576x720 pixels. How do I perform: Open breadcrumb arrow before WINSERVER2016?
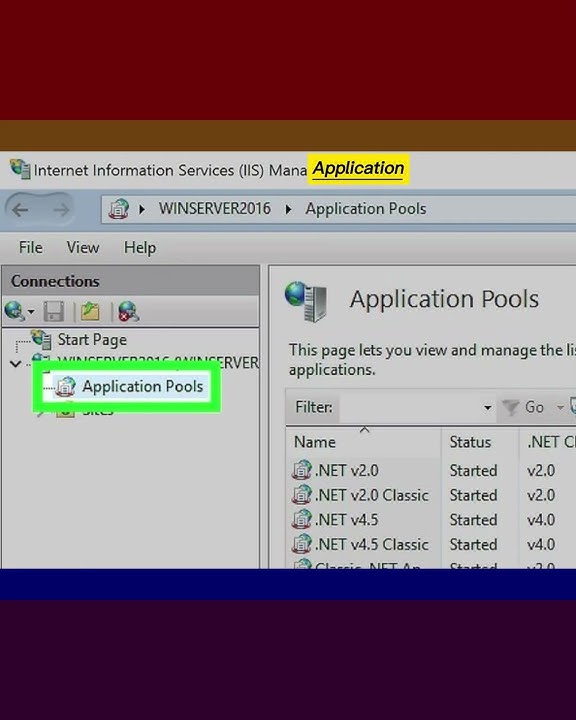[x=142, y=209]
